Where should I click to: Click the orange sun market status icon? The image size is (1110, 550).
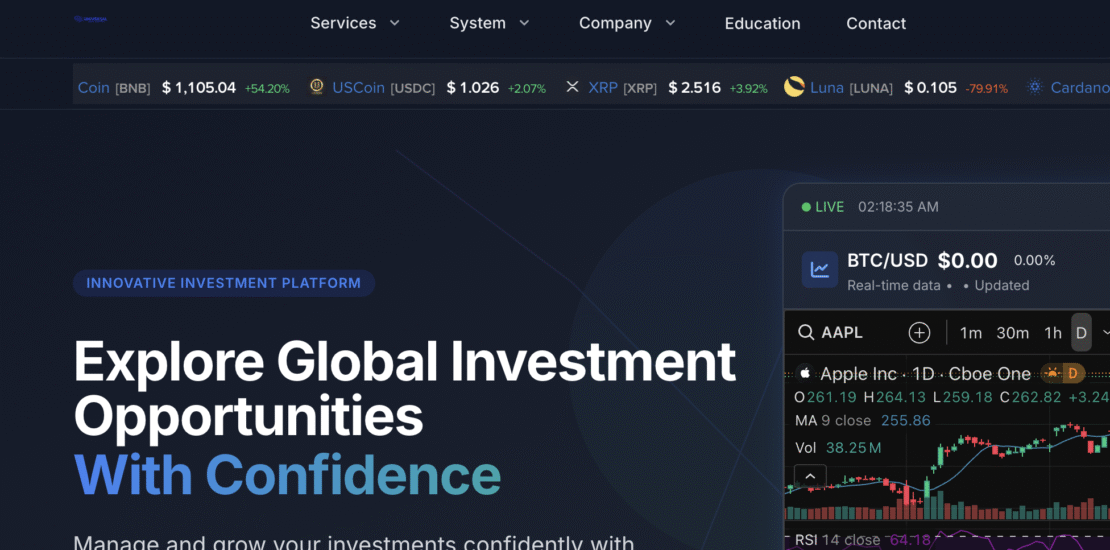[x=1053, y=373]
